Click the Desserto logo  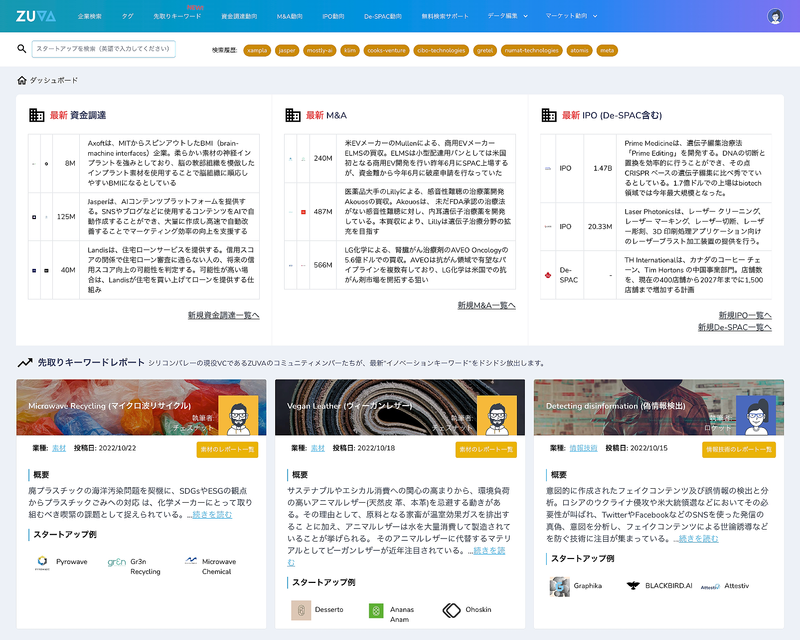tap(301, 610)
